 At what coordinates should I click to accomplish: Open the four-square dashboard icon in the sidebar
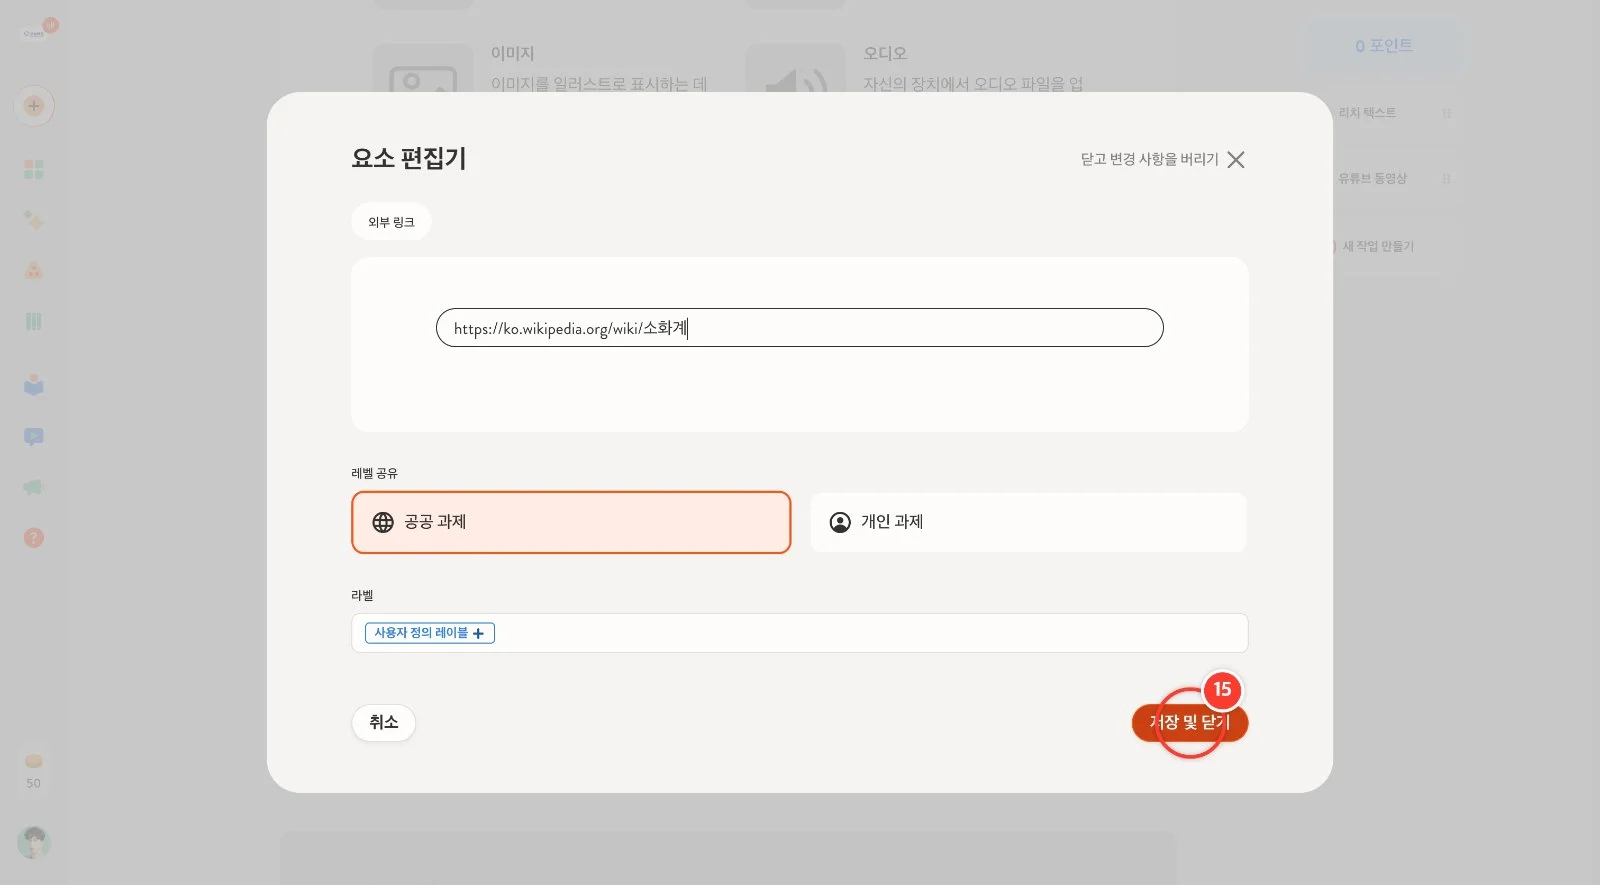(x=34, y=169)
